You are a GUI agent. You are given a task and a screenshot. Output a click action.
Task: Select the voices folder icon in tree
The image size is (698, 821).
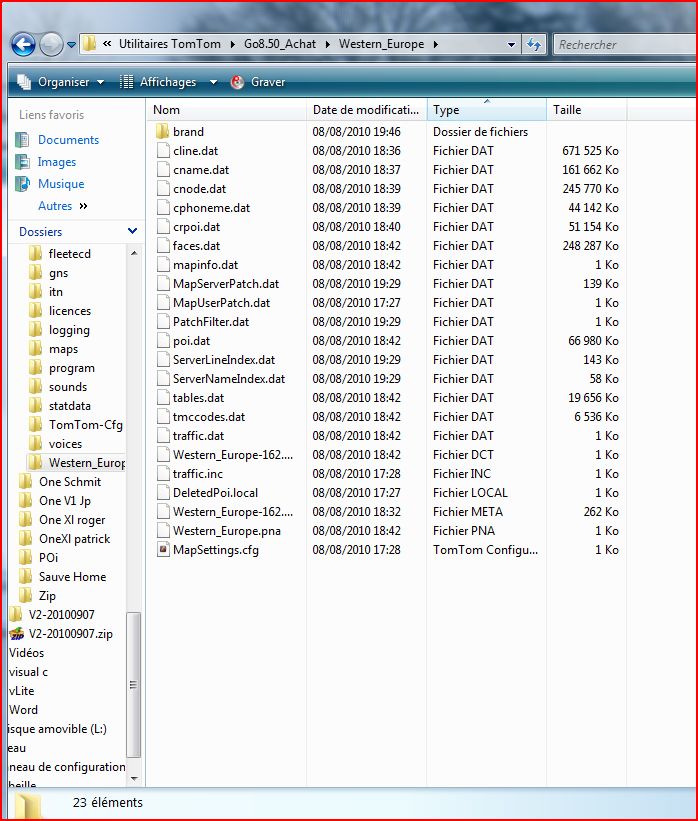click(35, 443)
